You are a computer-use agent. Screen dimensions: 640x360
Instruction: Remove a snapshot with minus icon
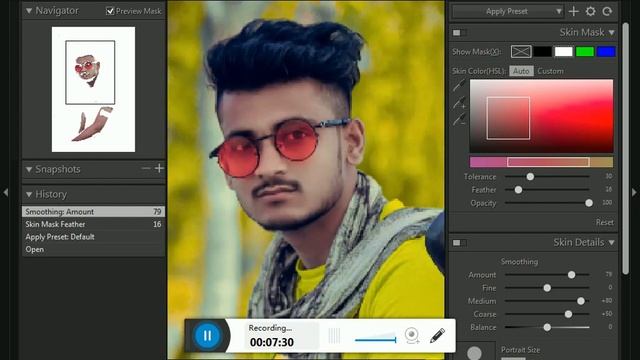[x=146, y=168]
